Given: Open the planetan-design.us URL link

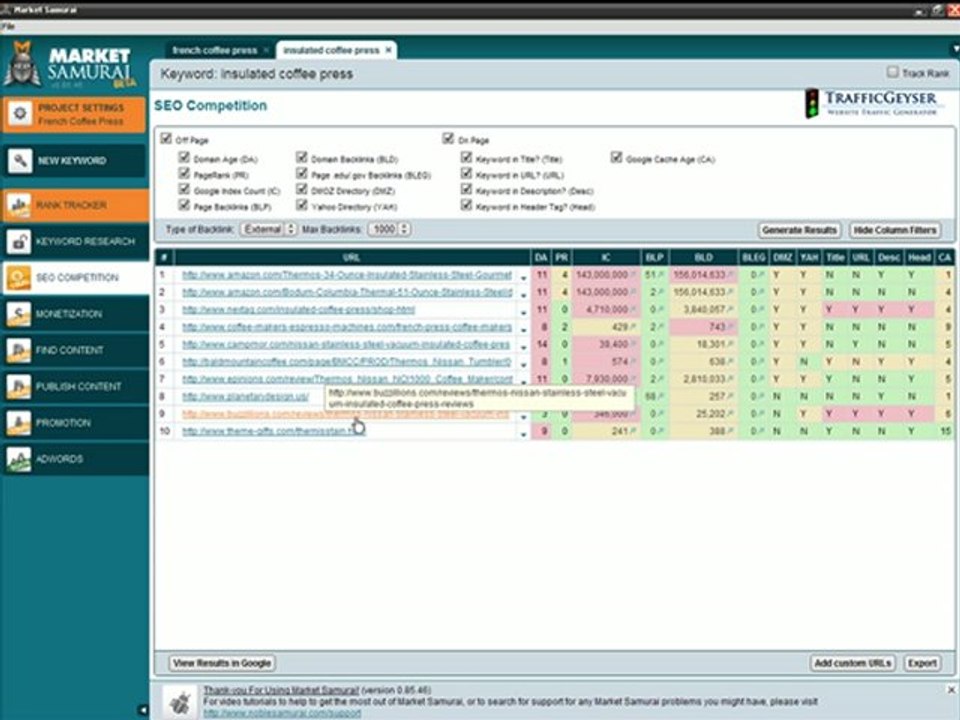Looking at the screenshot, I should (246, 397).
